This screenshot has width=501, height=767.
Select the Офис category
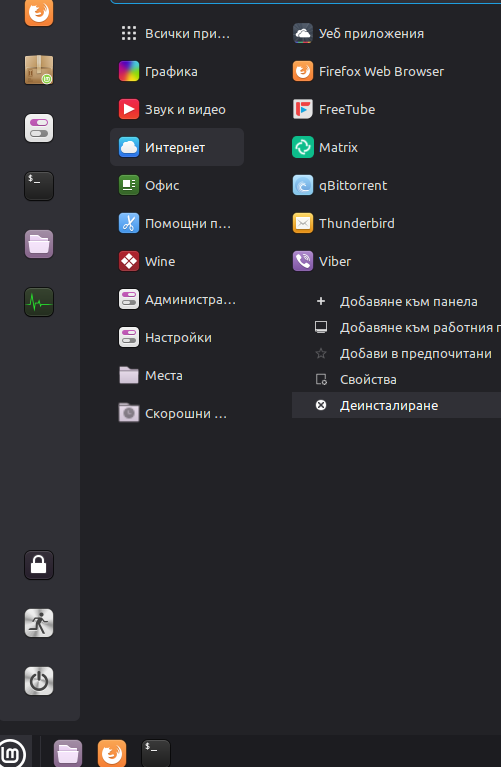click(177, 185)
